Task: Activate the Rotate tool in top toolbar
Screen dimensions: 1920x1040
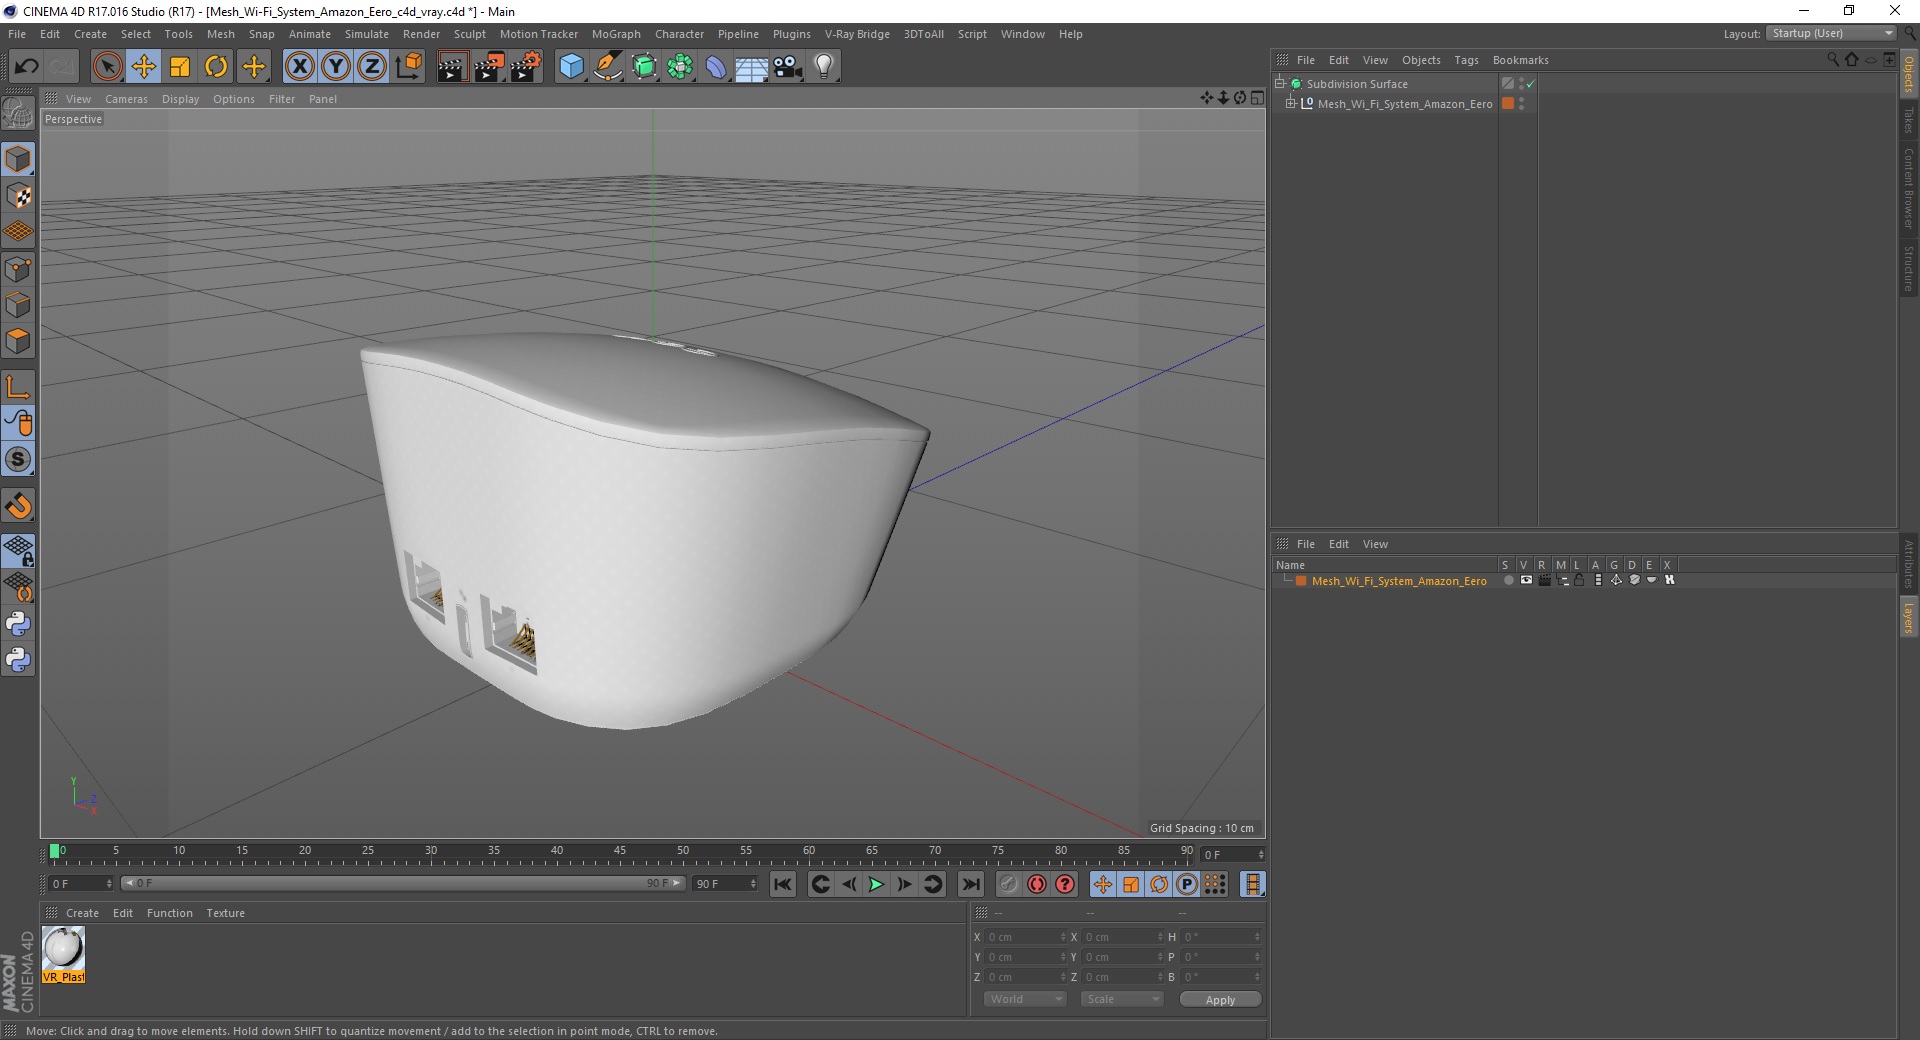Action: pos(216,67)
